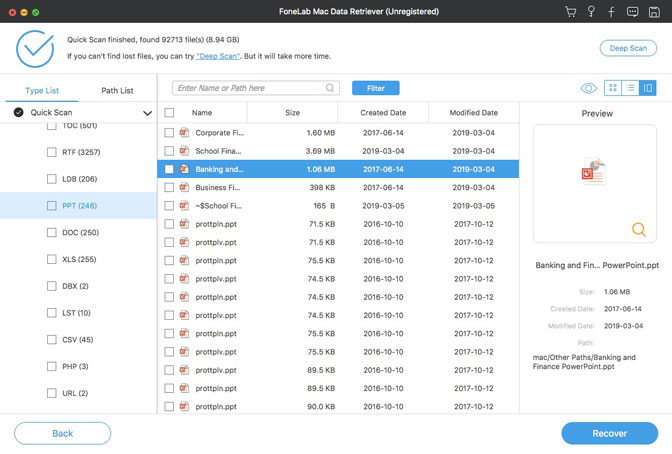Click the 1.60 MB size cell

coord(321,132)
